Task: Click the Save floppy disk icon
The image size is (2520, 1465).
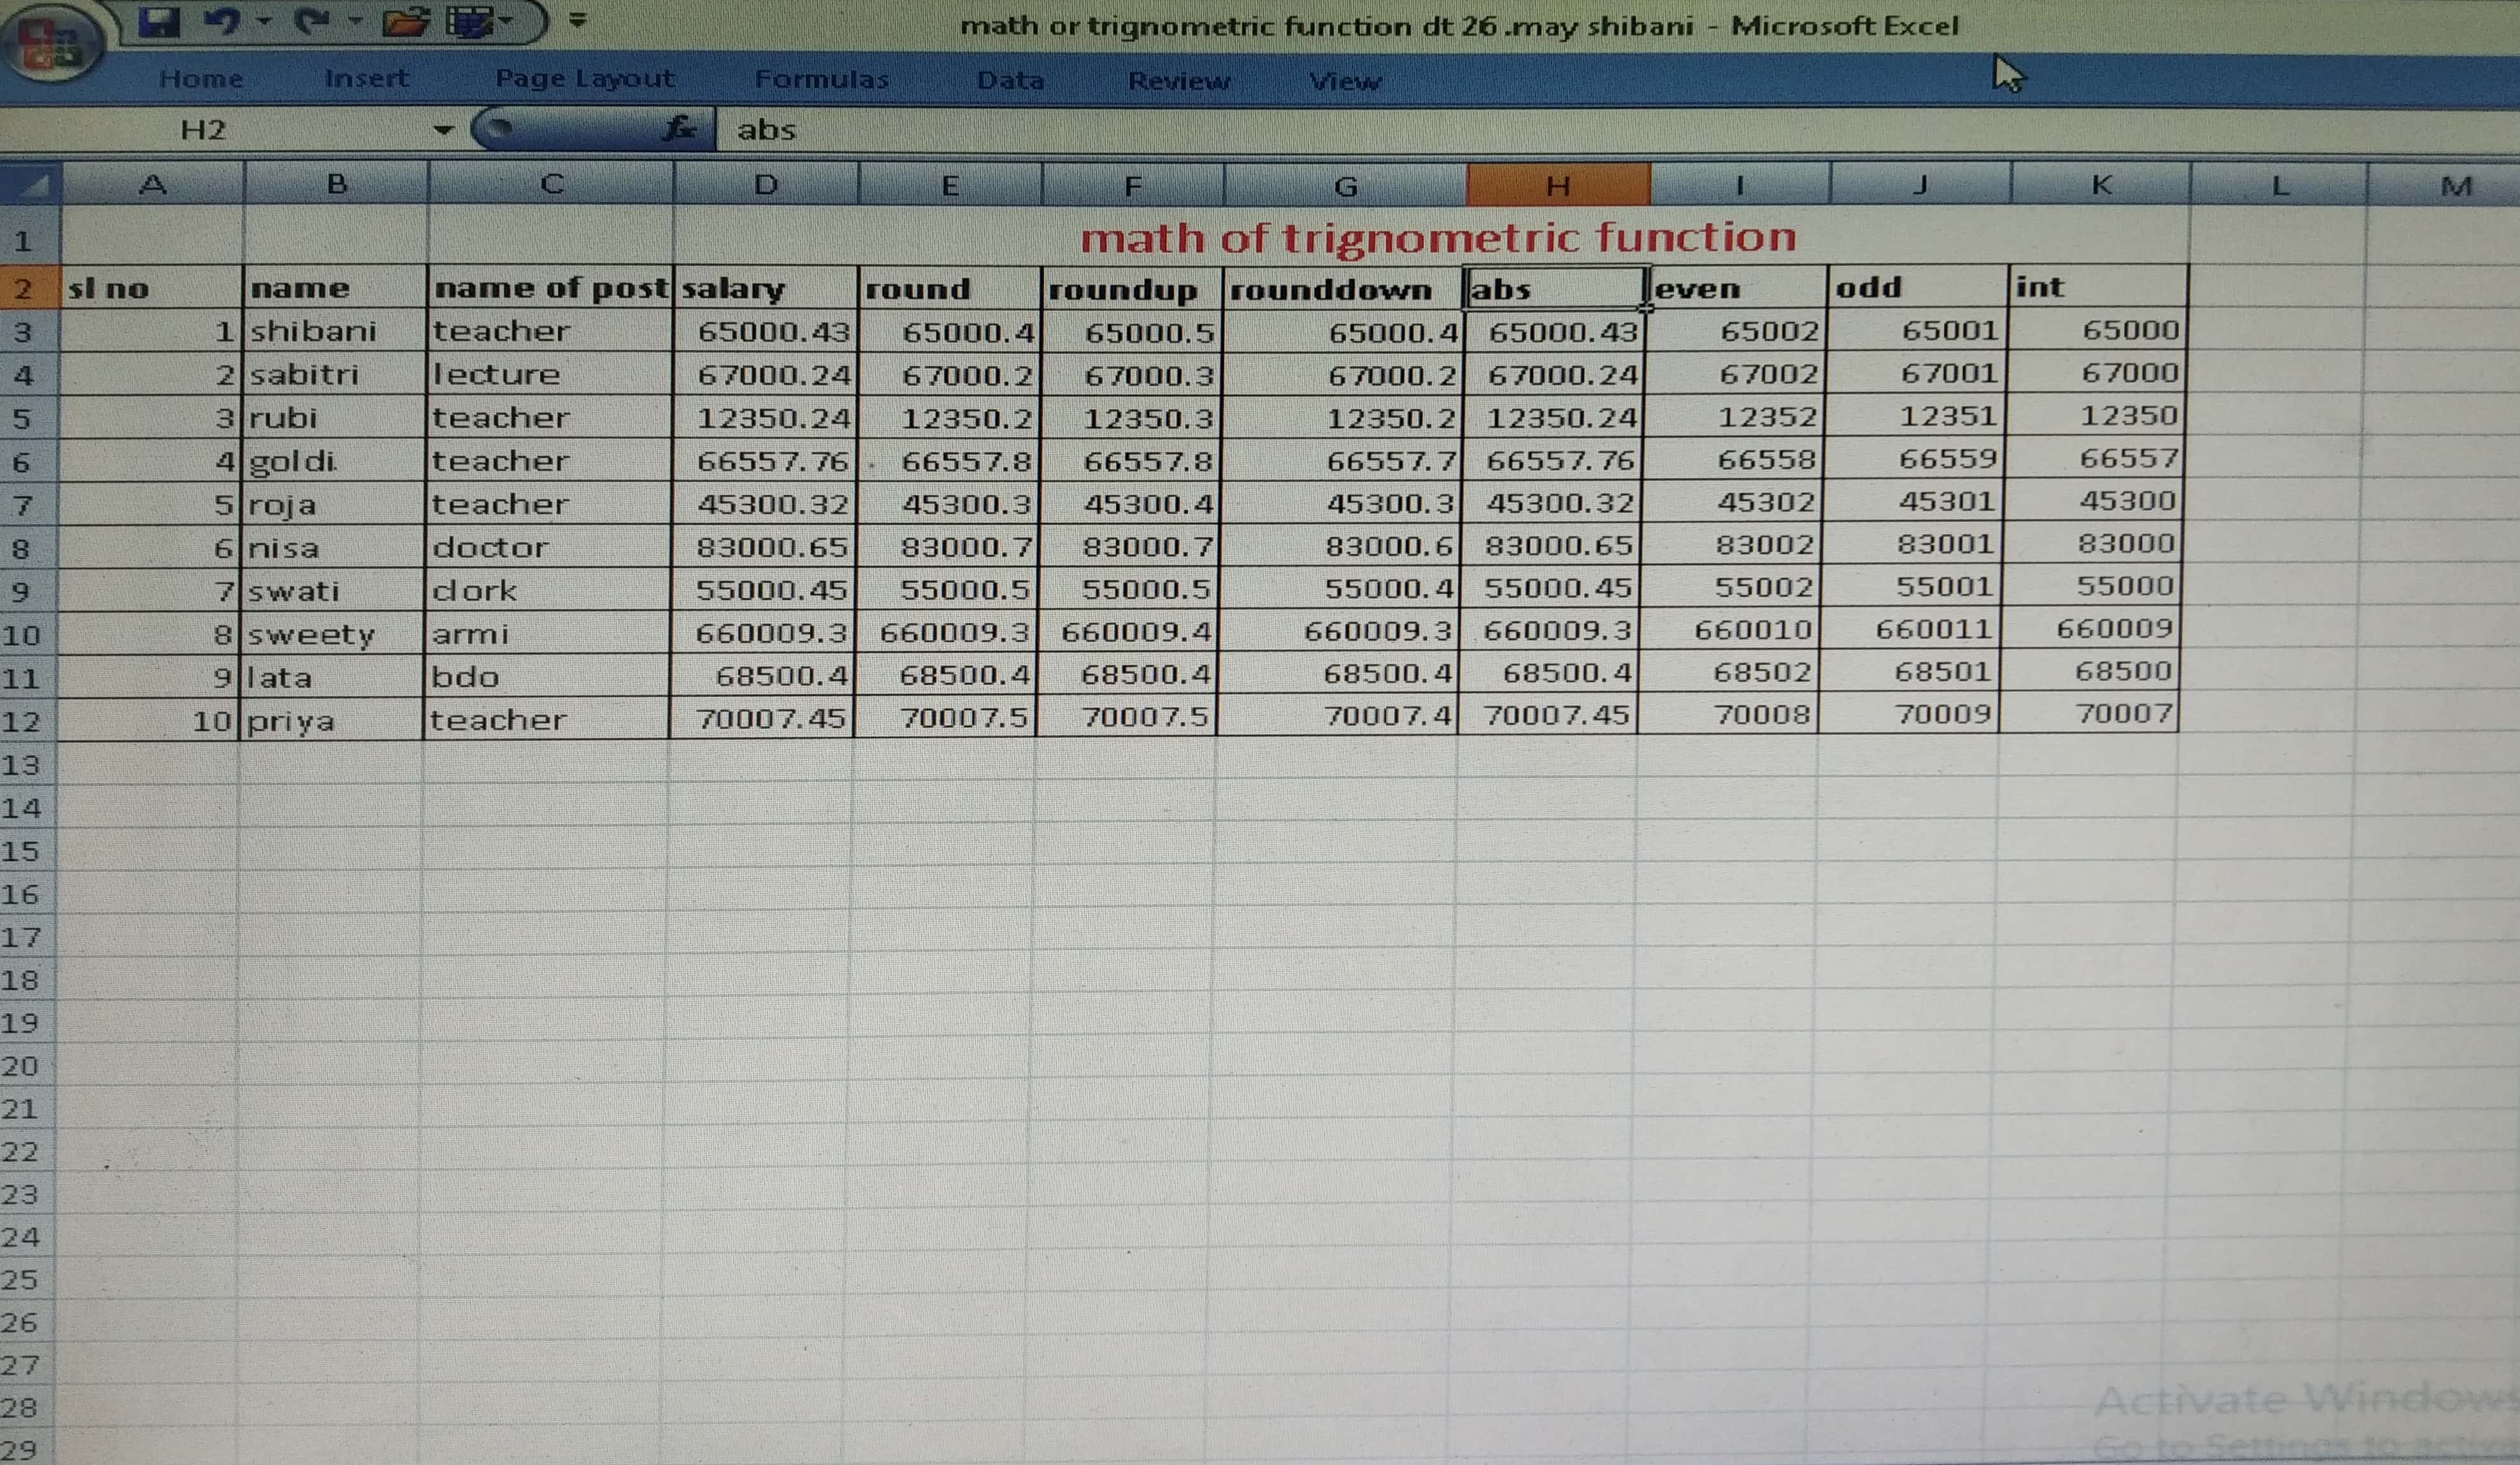Action: [158, 21]
